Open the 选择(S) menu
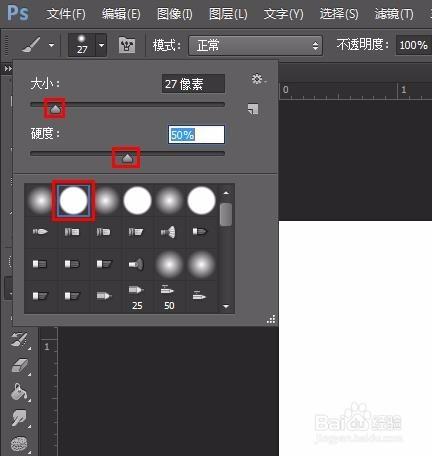The width and height of the screenshot is (432, 456). [339, 14]
